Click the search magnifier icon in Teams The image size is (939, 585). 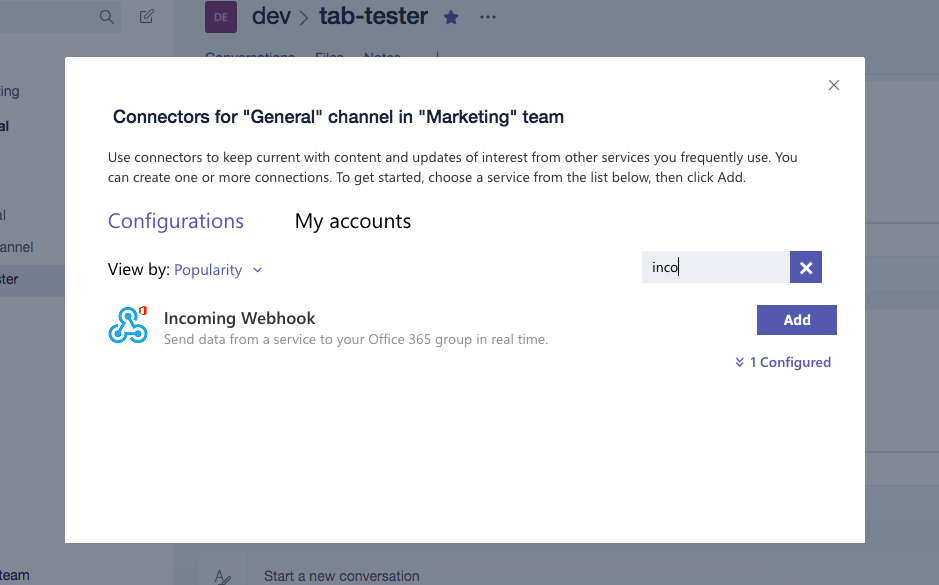pyautogui.click(x=107, y=17)
